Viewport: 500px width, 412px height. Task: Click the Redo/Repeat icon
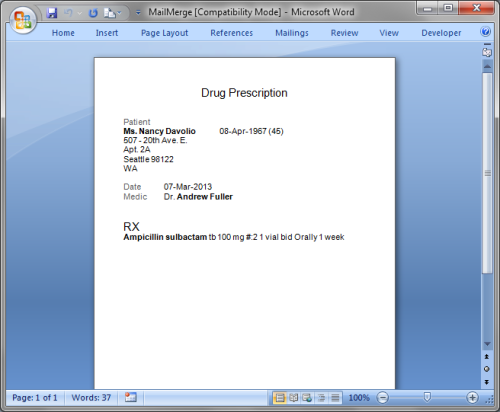pos(93,13)
